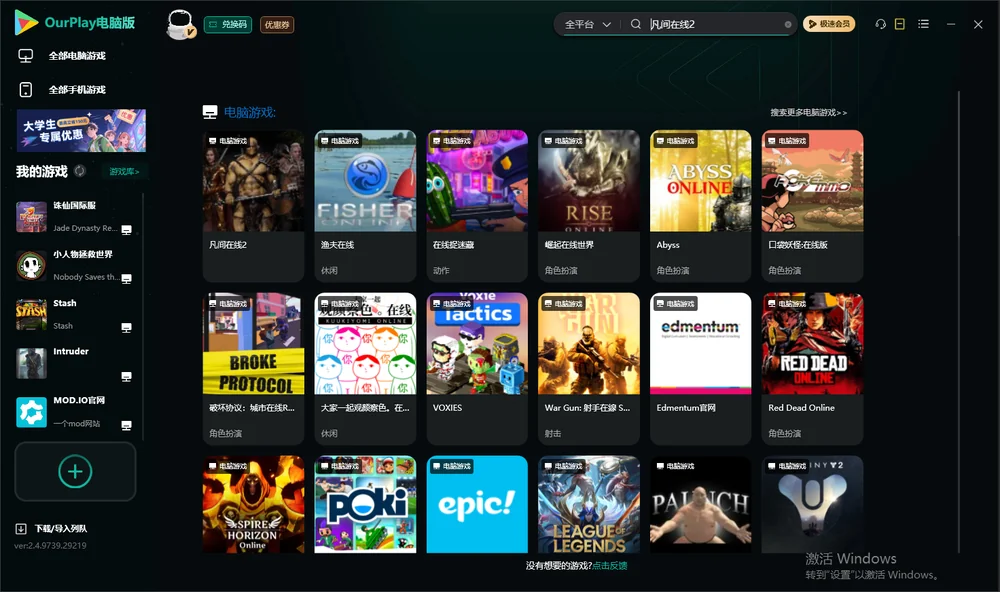Click the yellow mini-window mode icon
Screen dimensions: 1000x592
click(900, 24)
